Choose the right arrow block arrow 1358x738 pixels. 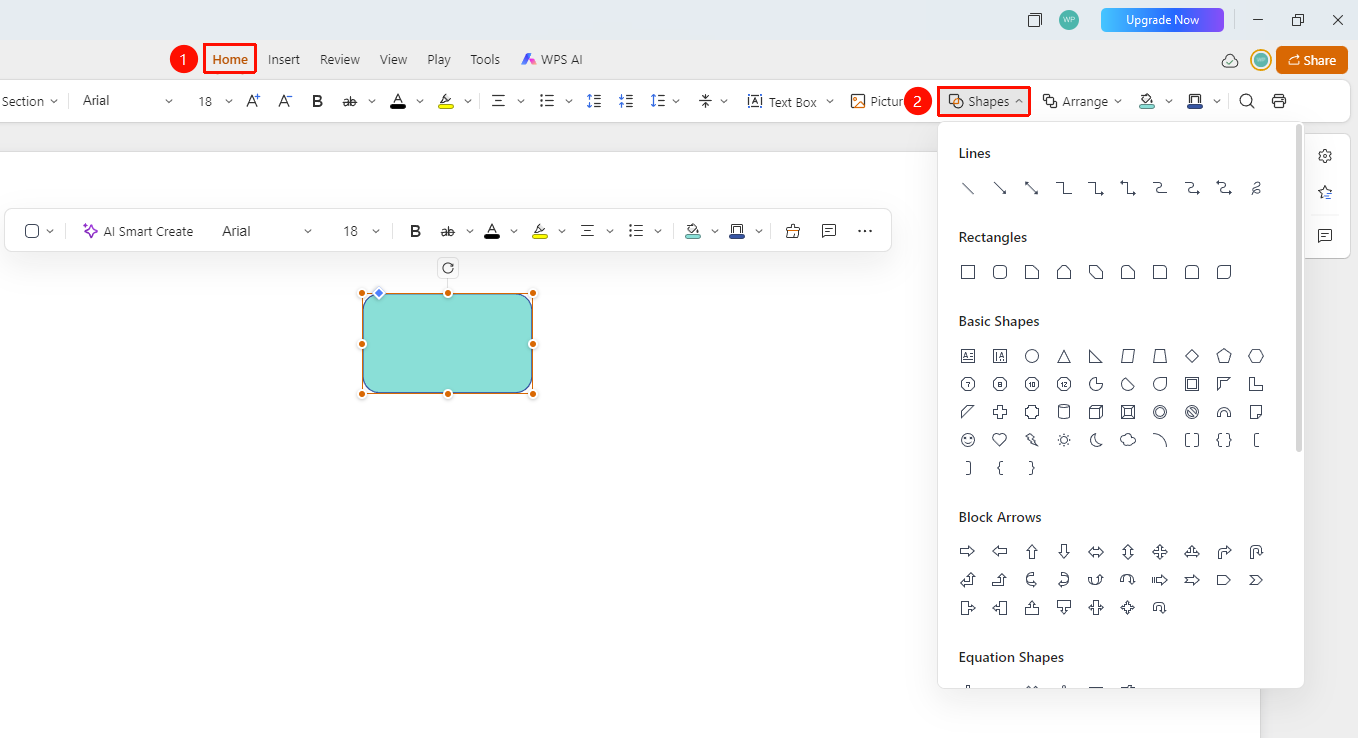[967, 552]
